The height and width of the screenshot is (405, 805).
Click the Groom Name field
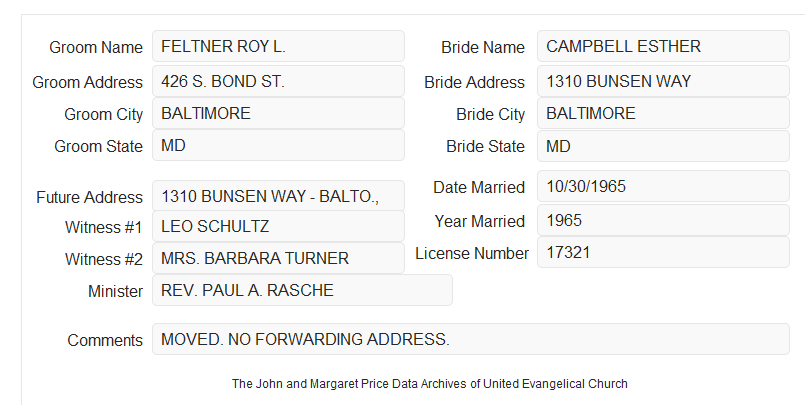(278, 46)
